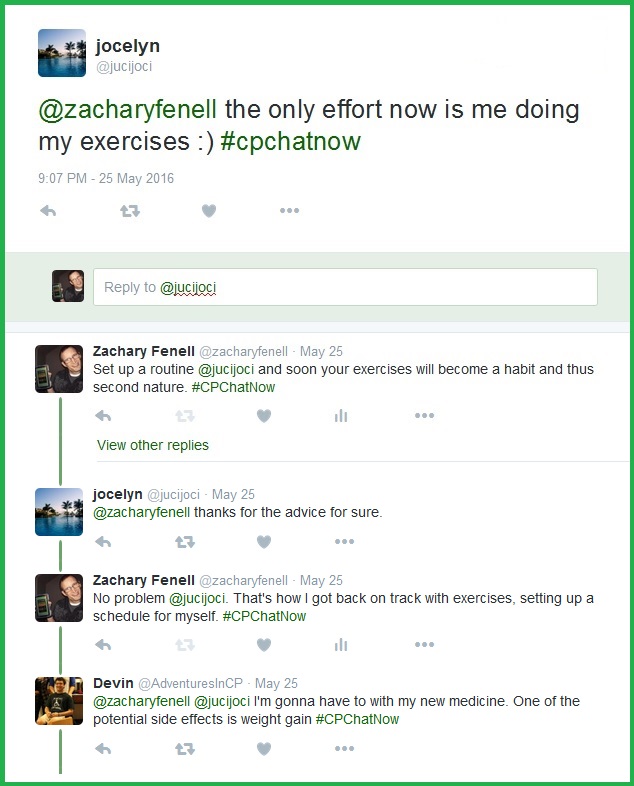Like jocelyn's main tweet with heart
Image resolution: width=634 pixels, height=786 pixels.
pos(209,211)
